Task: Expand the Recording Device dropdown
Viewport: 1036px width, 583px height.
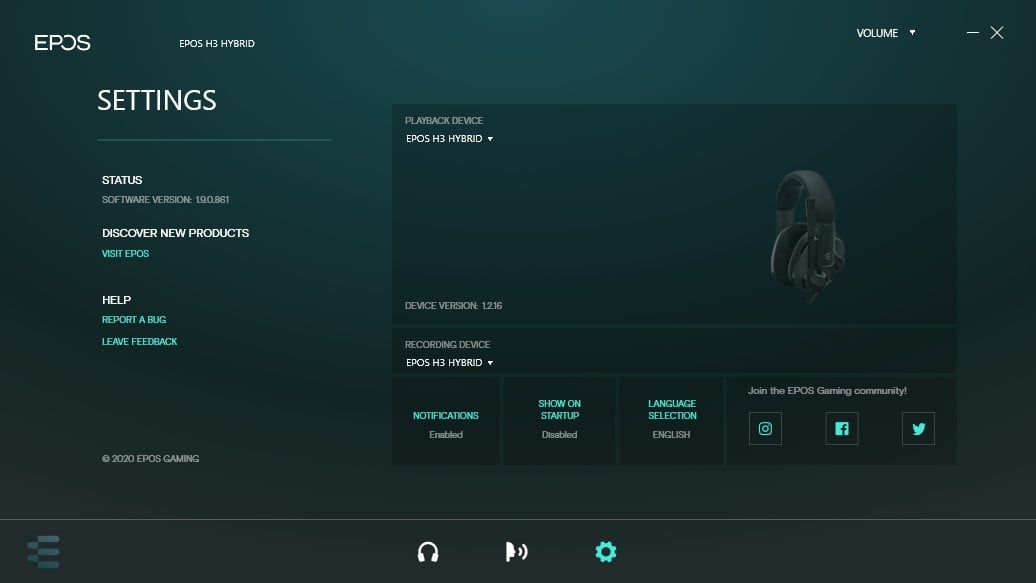Action: point(450,363)
